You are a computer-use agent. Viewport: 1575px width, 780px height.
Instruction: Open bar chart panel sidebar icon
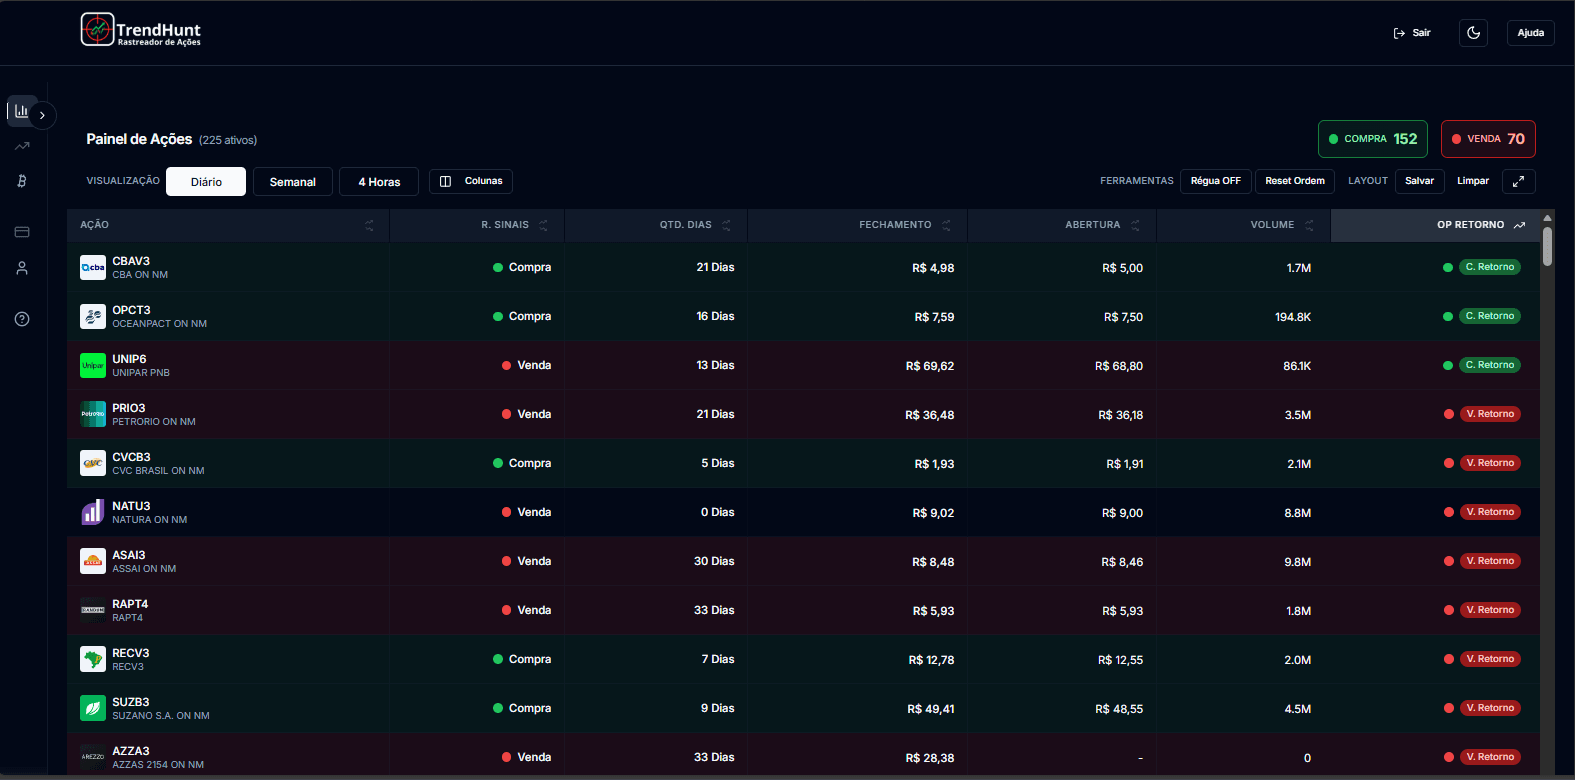point(21,111)
